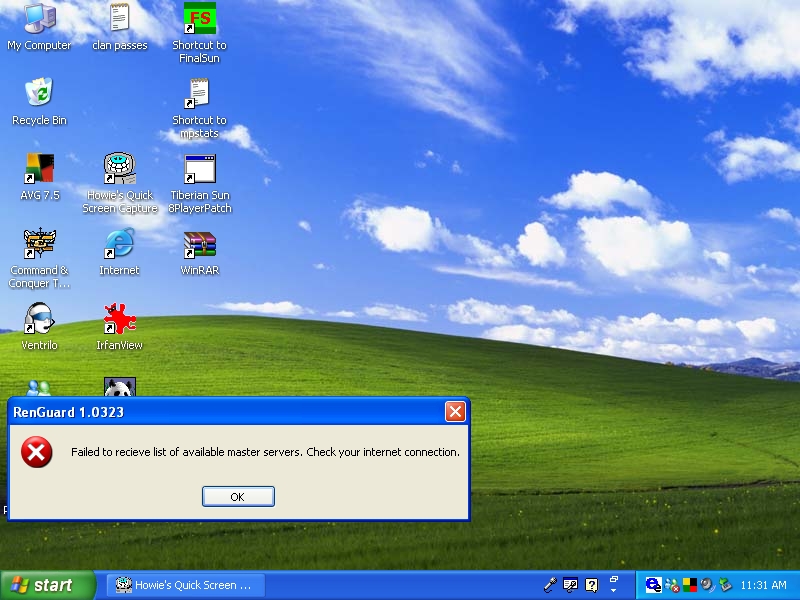Close the RenGuard 1.0323 dialog

(x=455, y=412)
